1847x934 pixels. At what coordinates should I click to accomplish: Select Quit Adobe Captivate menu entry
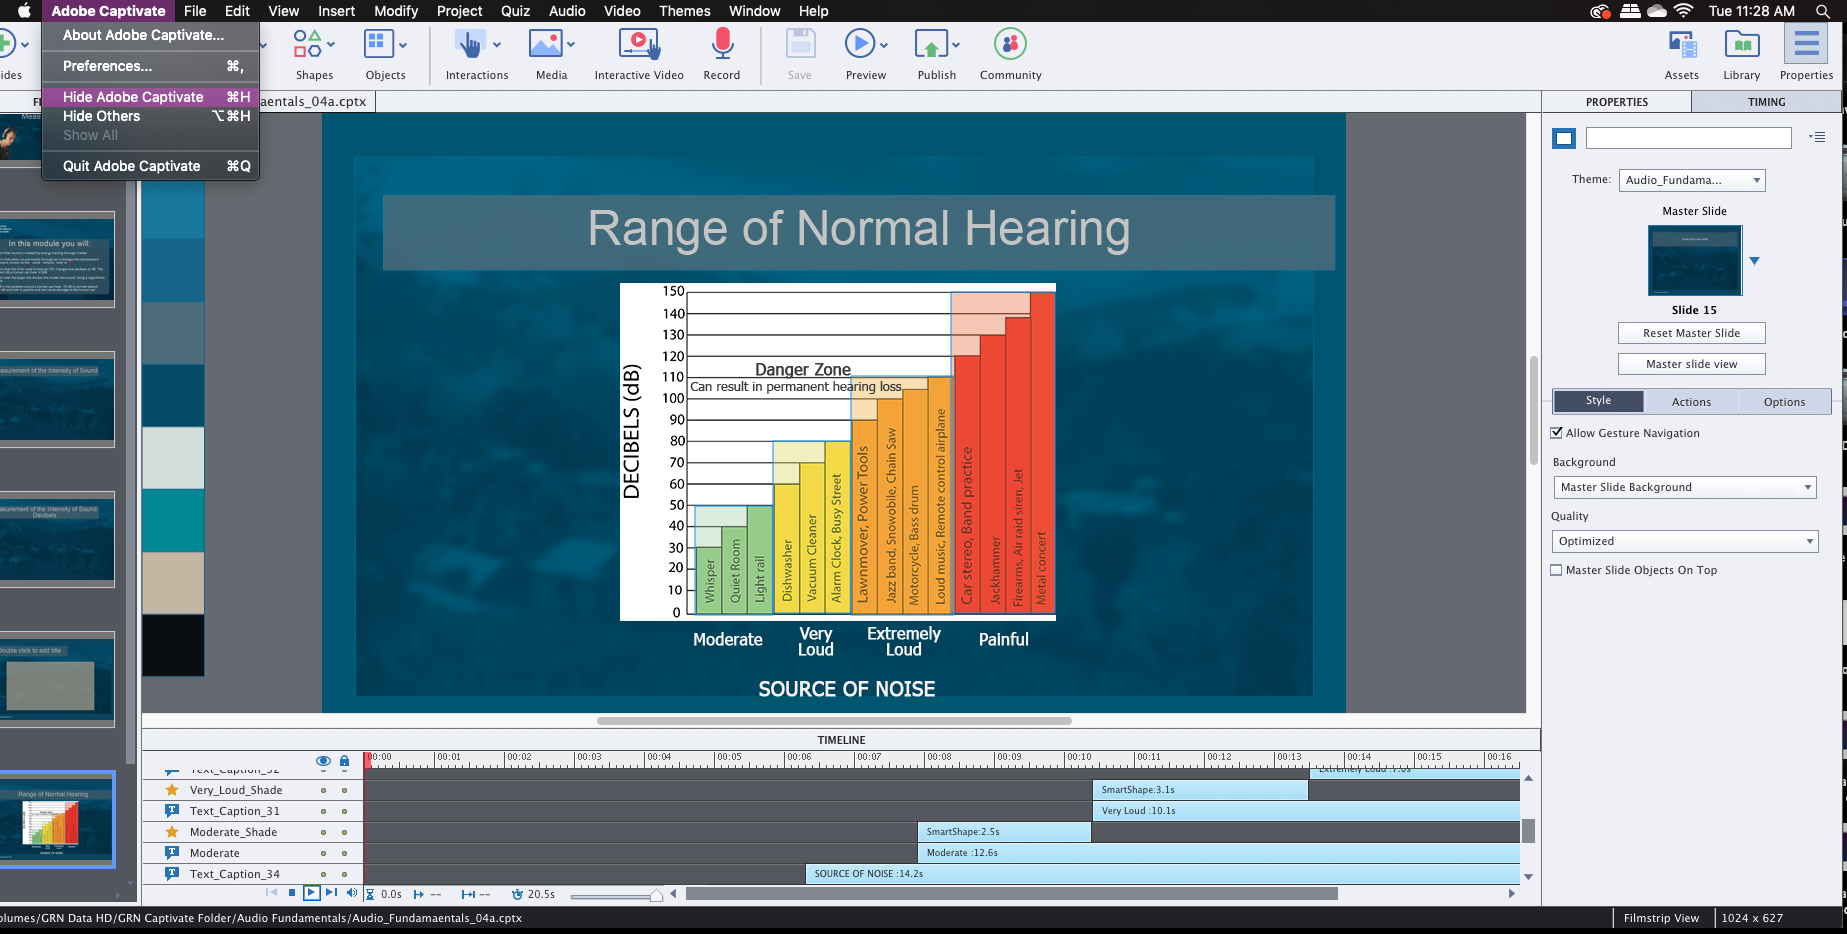point(131,166)
